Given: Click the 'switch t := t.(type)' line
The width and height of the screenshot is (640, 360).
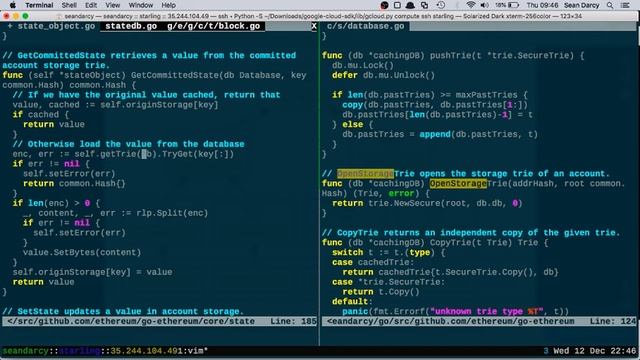Looking at the screenshot, I should tap(389, 252).
